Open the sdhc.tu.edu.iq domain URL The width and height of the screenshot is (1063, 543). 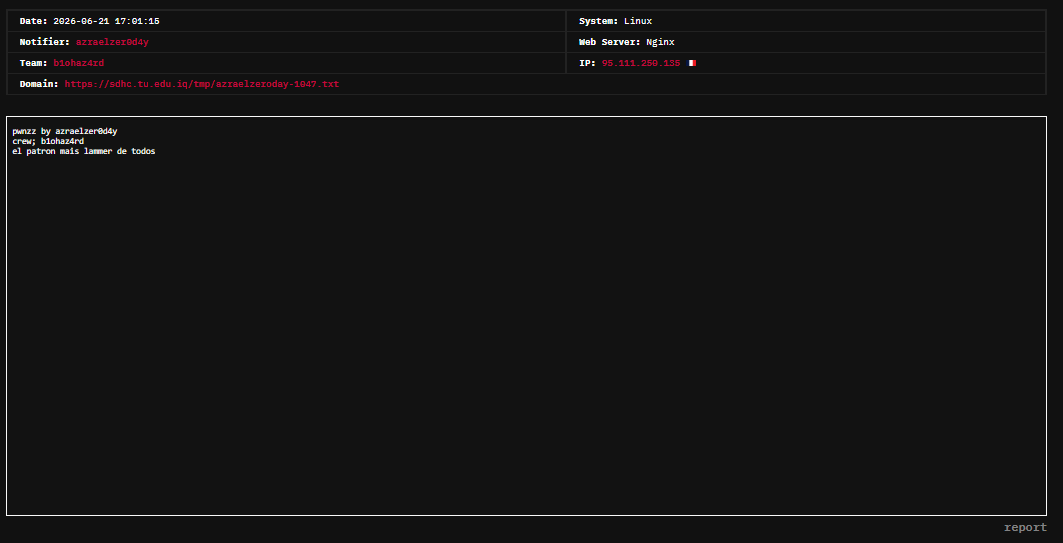pos(201,84)
